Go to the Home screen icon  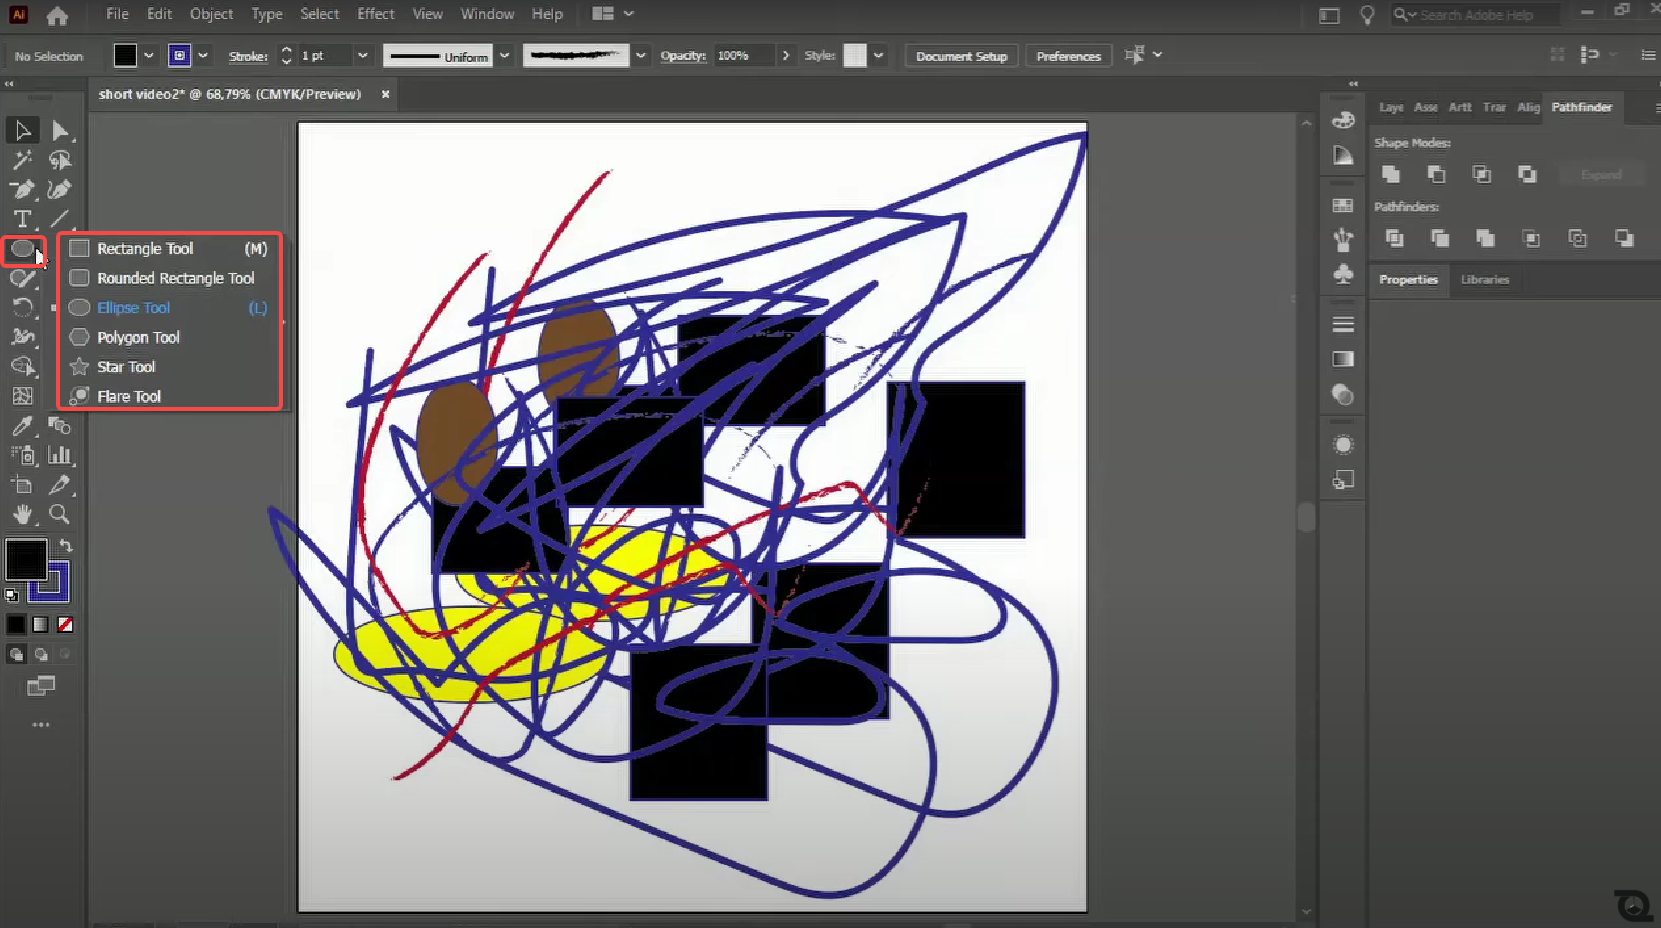[x=58, y=15]
